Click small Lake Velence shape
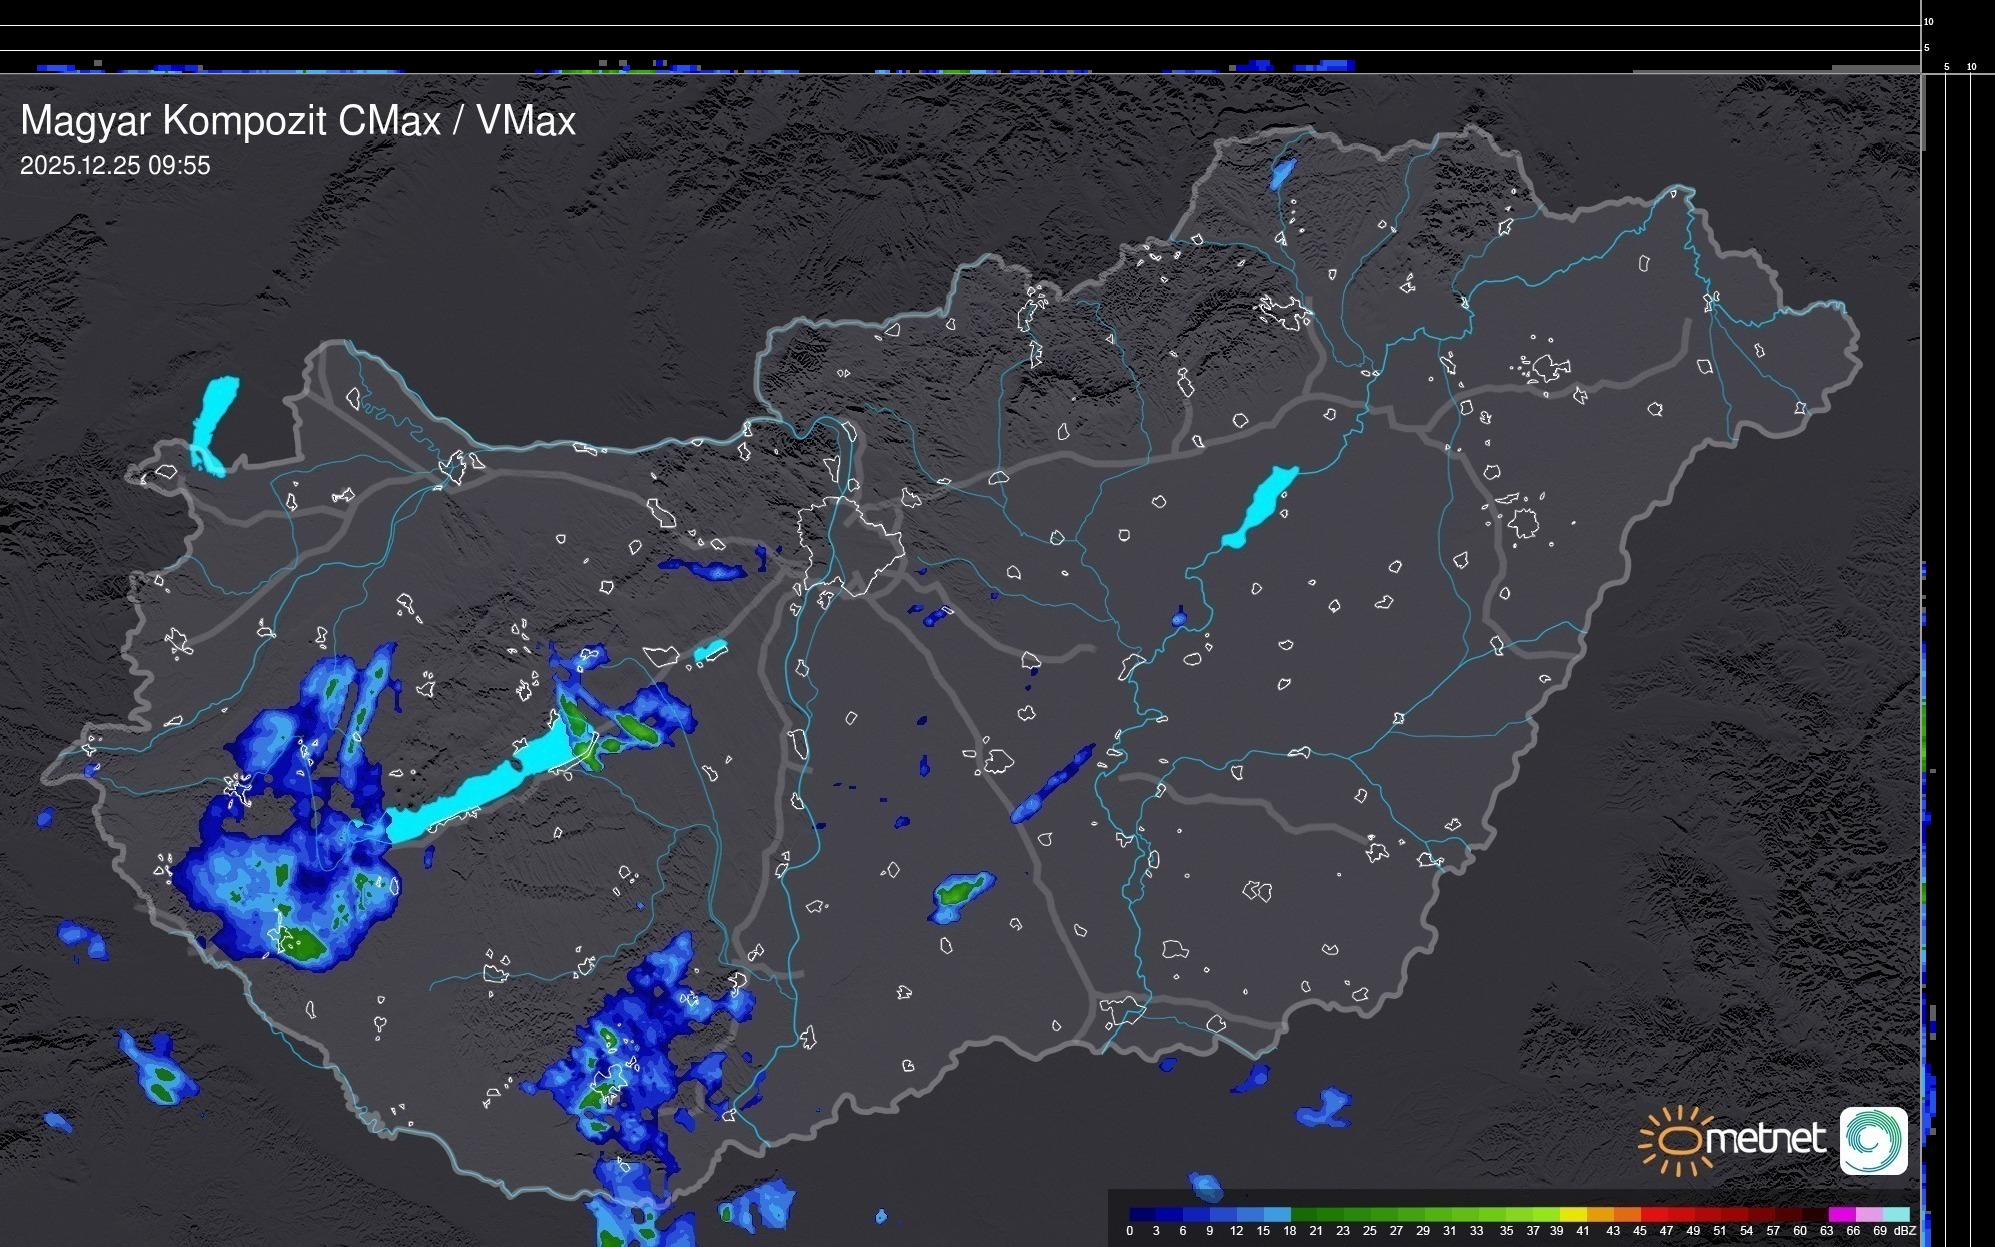 (710, 651)
